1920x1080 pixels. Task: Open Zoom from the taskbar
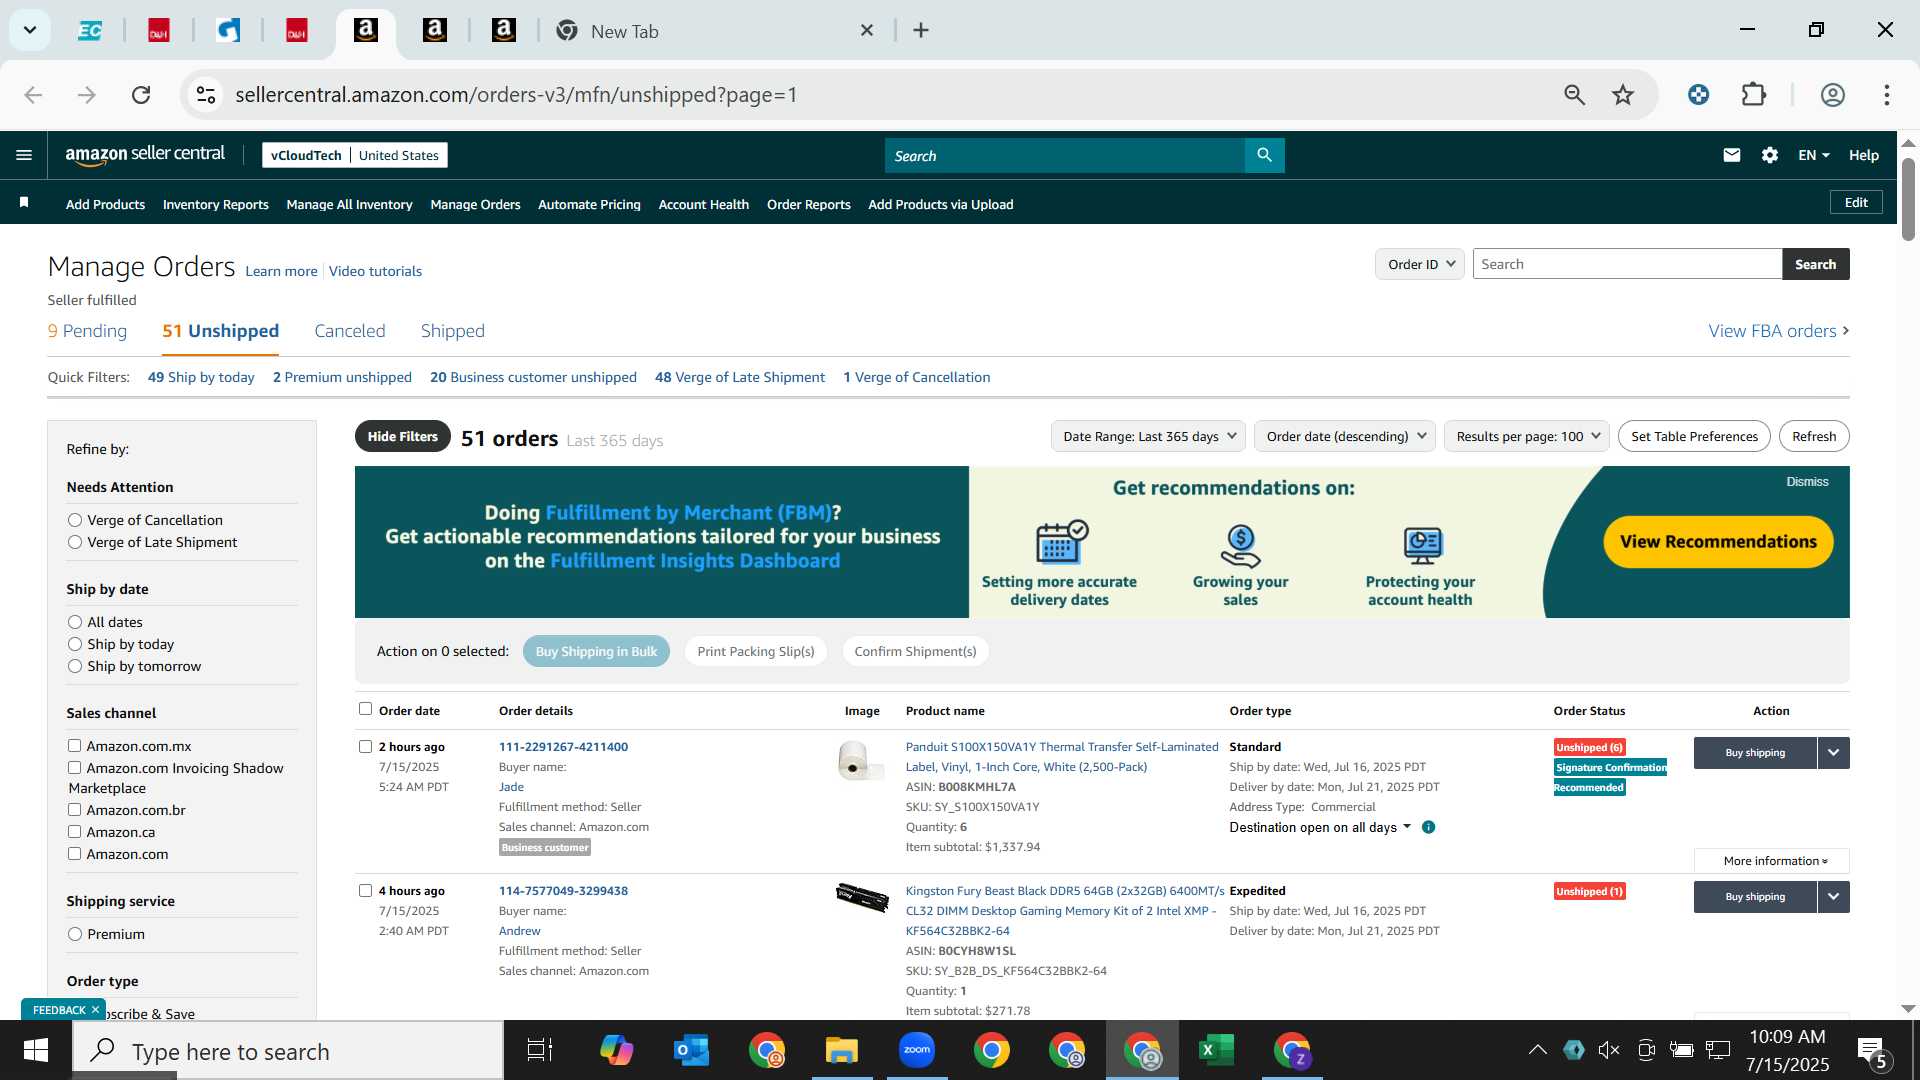pyautogui.click(x=917, y=1050)
